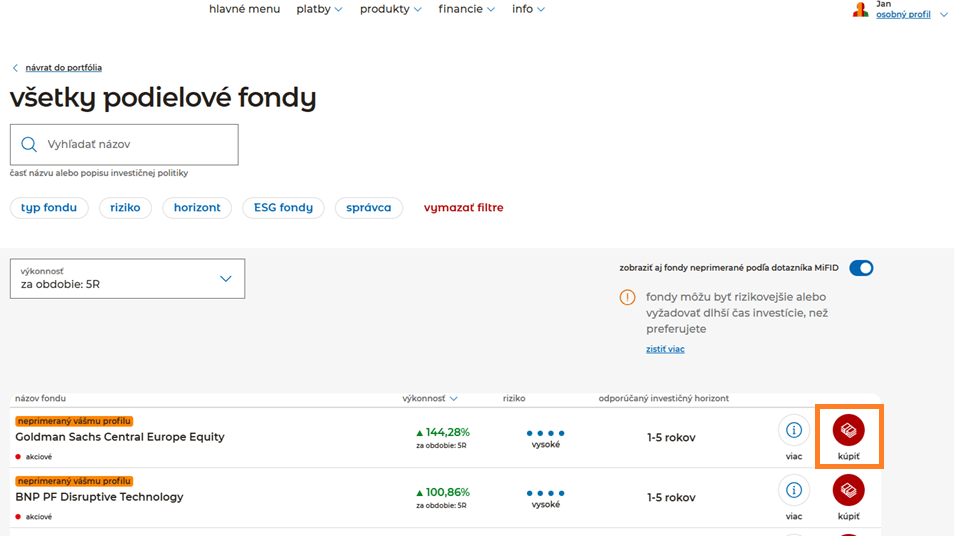Click back arrow beside návrat do portfólia

[15, 68]
